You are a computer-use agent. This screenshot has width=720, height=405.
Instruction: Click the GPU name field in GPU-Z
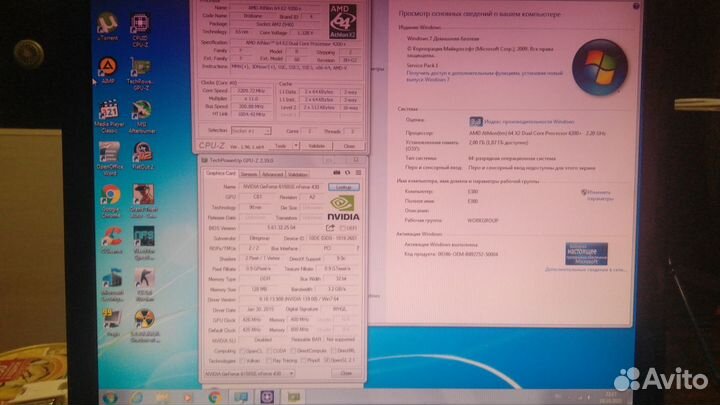point(282,187)
